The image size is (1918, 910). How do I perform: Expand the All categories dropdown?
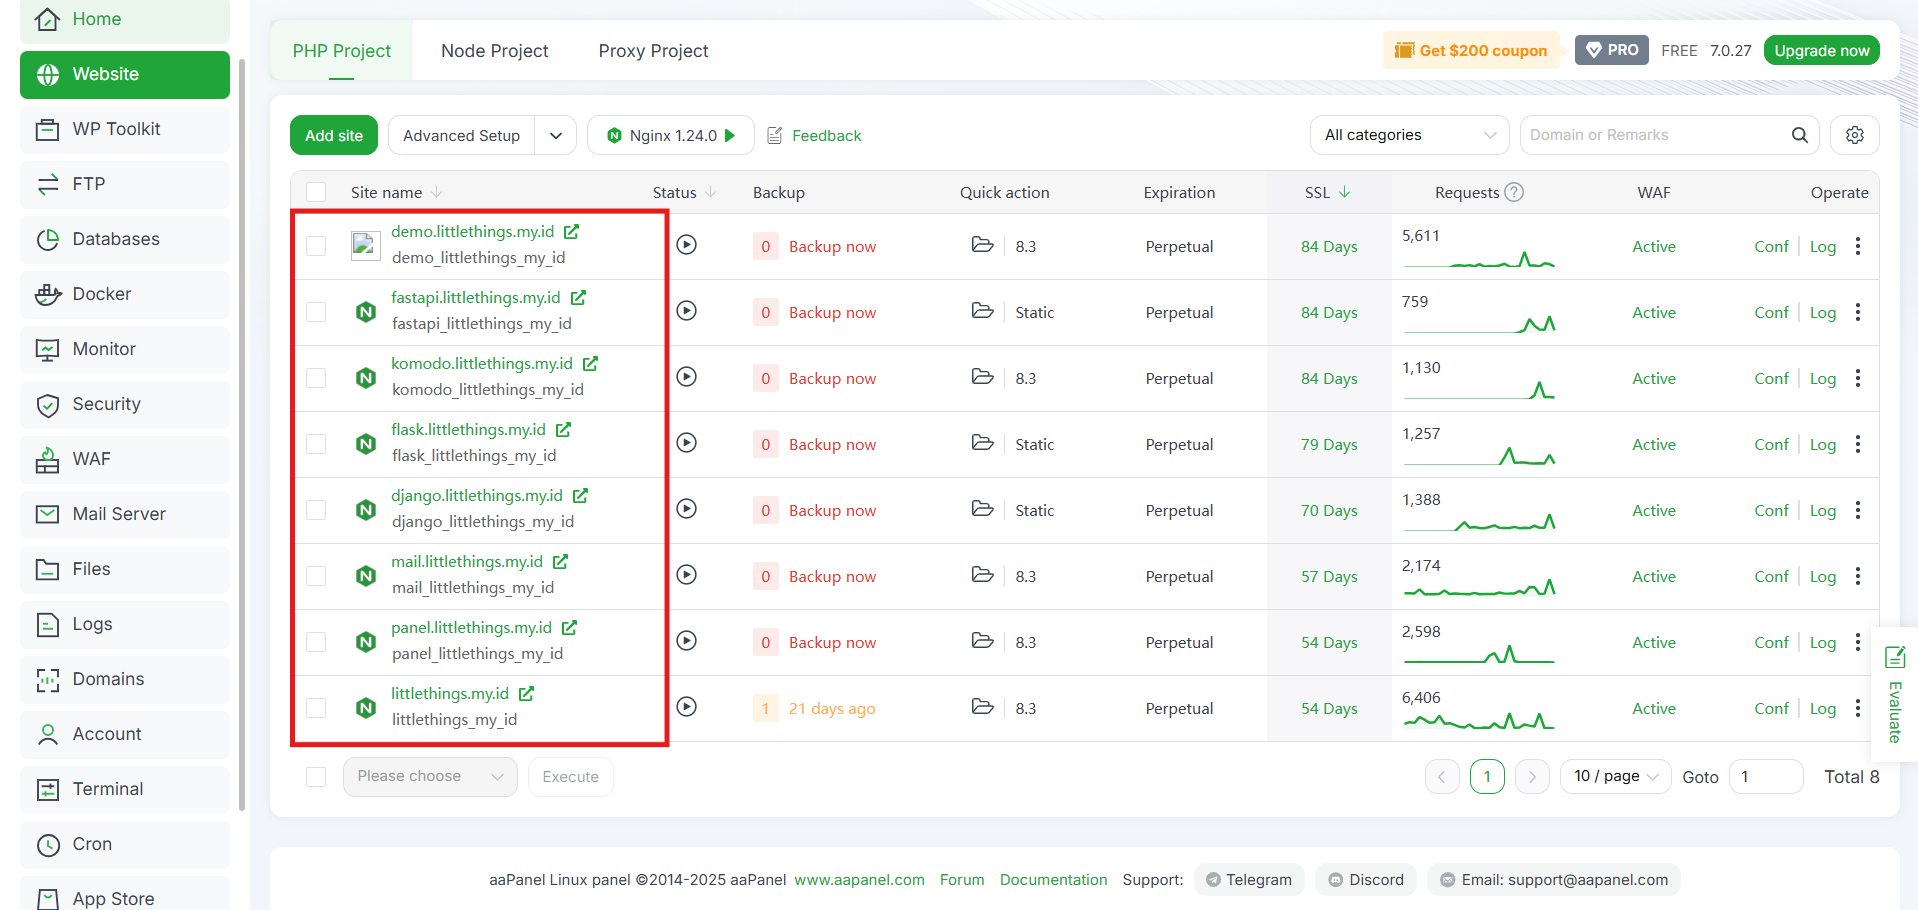(x=1409, y=135)
